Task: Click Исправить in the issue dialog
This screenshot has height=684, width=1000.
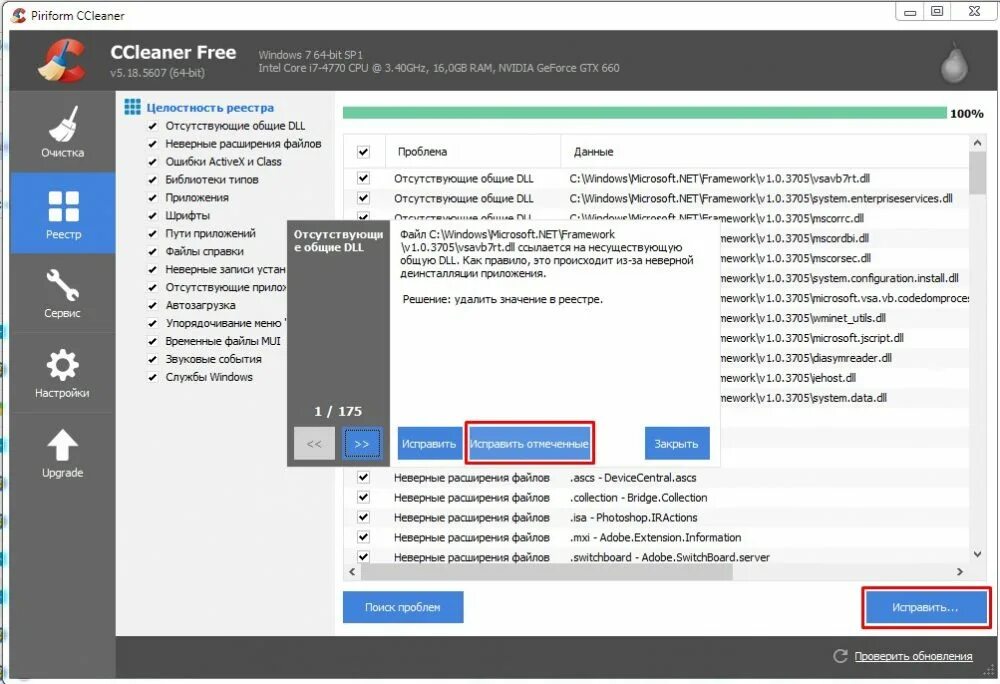Action: pos(429,444)
